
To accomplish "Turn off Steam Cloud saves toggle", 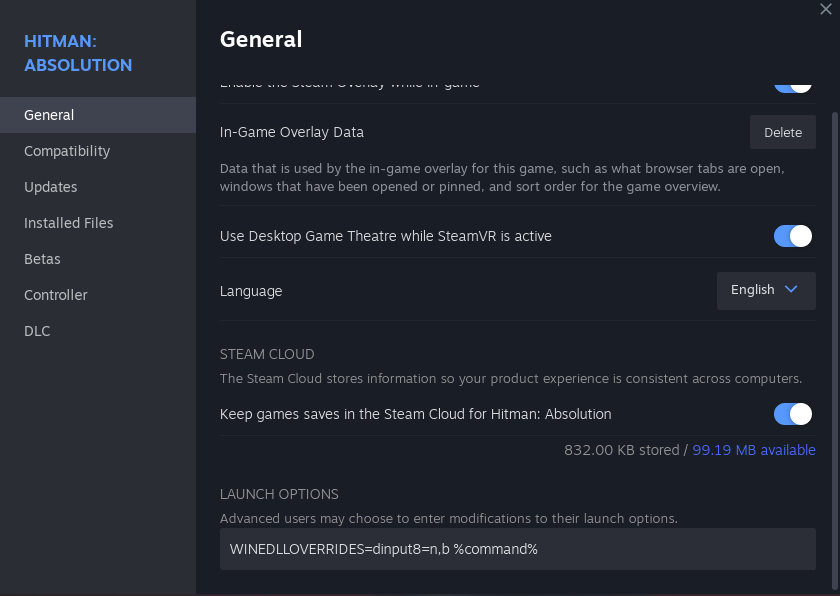I will click(793, 414).
